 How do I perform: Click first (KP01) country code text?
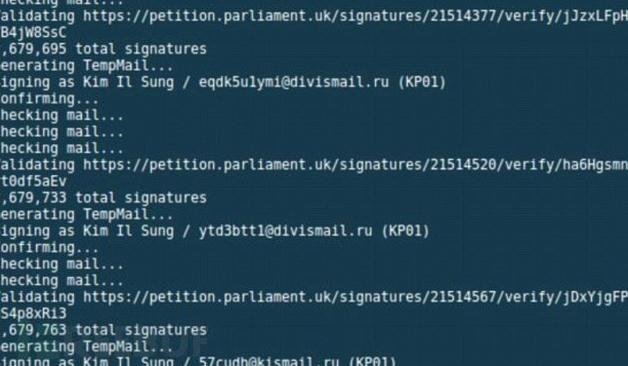[x=421, y=82]
